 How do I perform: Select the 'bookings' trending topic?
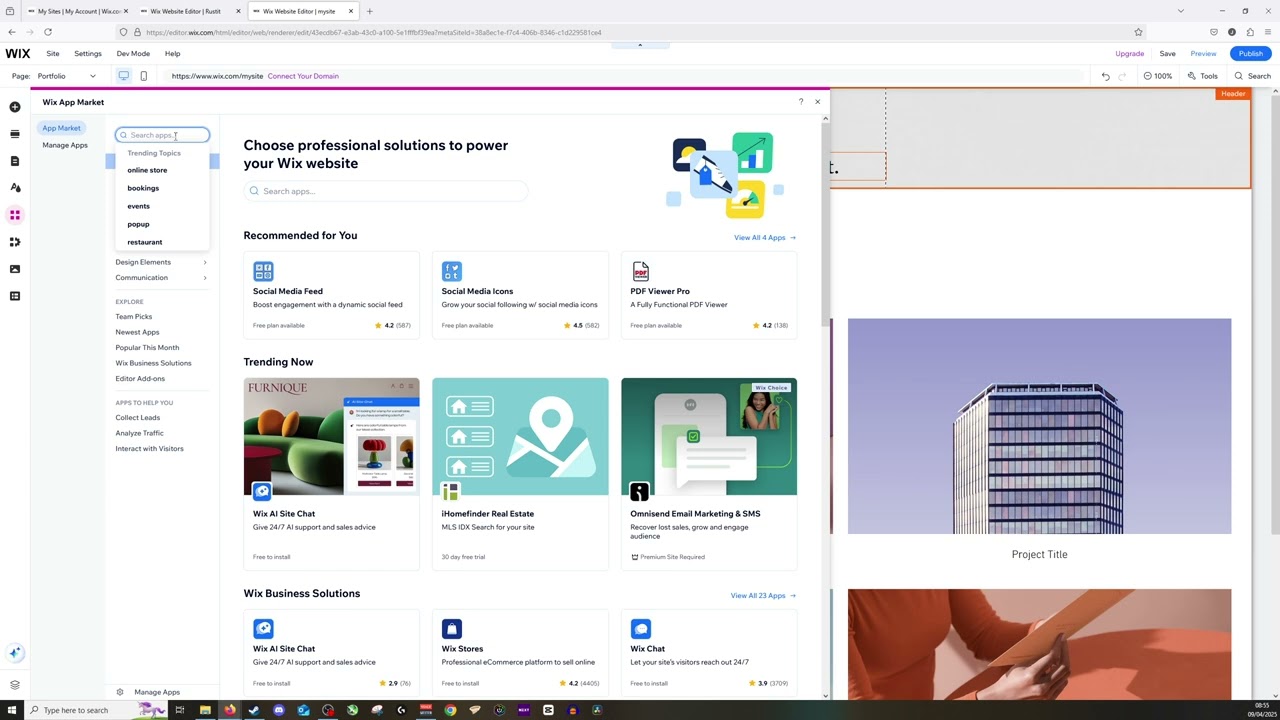pyautogui.click(x=143, y=188)
